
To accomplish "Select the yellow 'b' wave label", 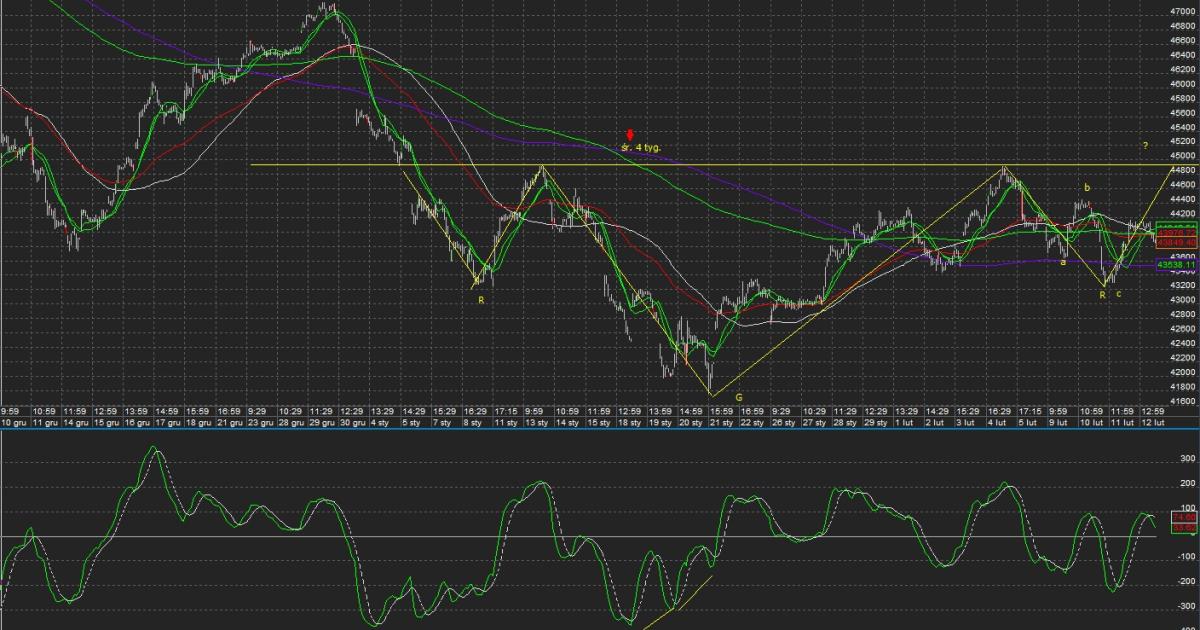I will [x=1087, y=188].
